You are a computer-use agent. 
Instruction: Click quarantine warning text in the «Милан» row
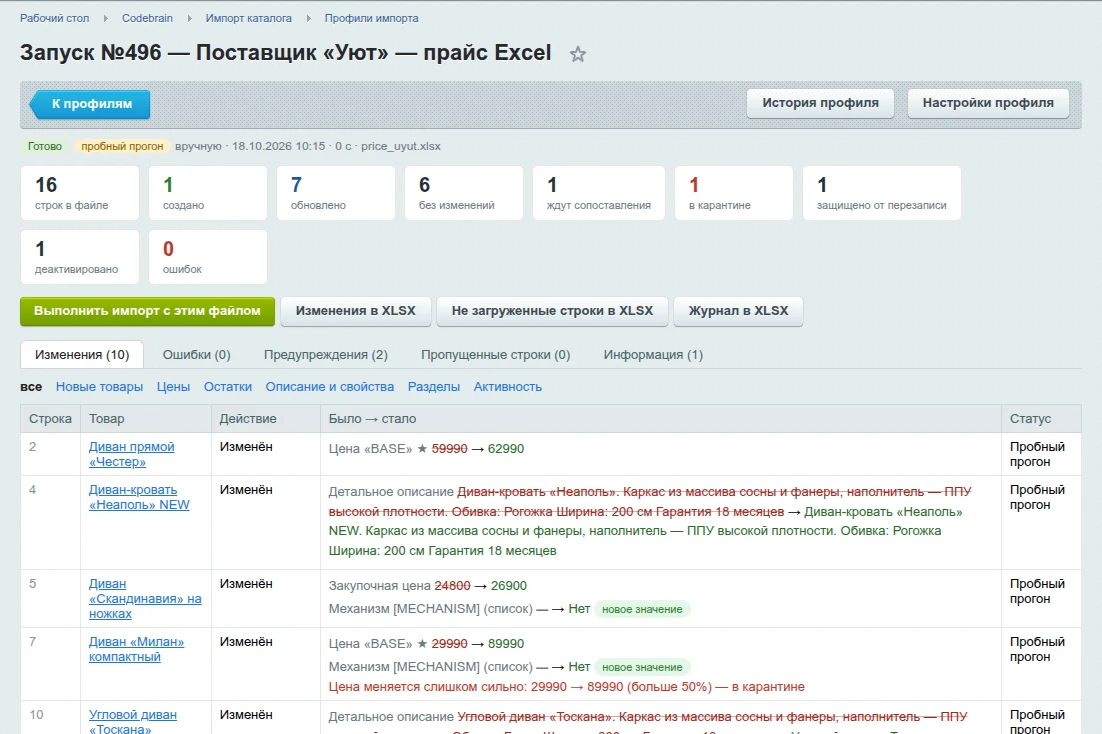[566, 687]
